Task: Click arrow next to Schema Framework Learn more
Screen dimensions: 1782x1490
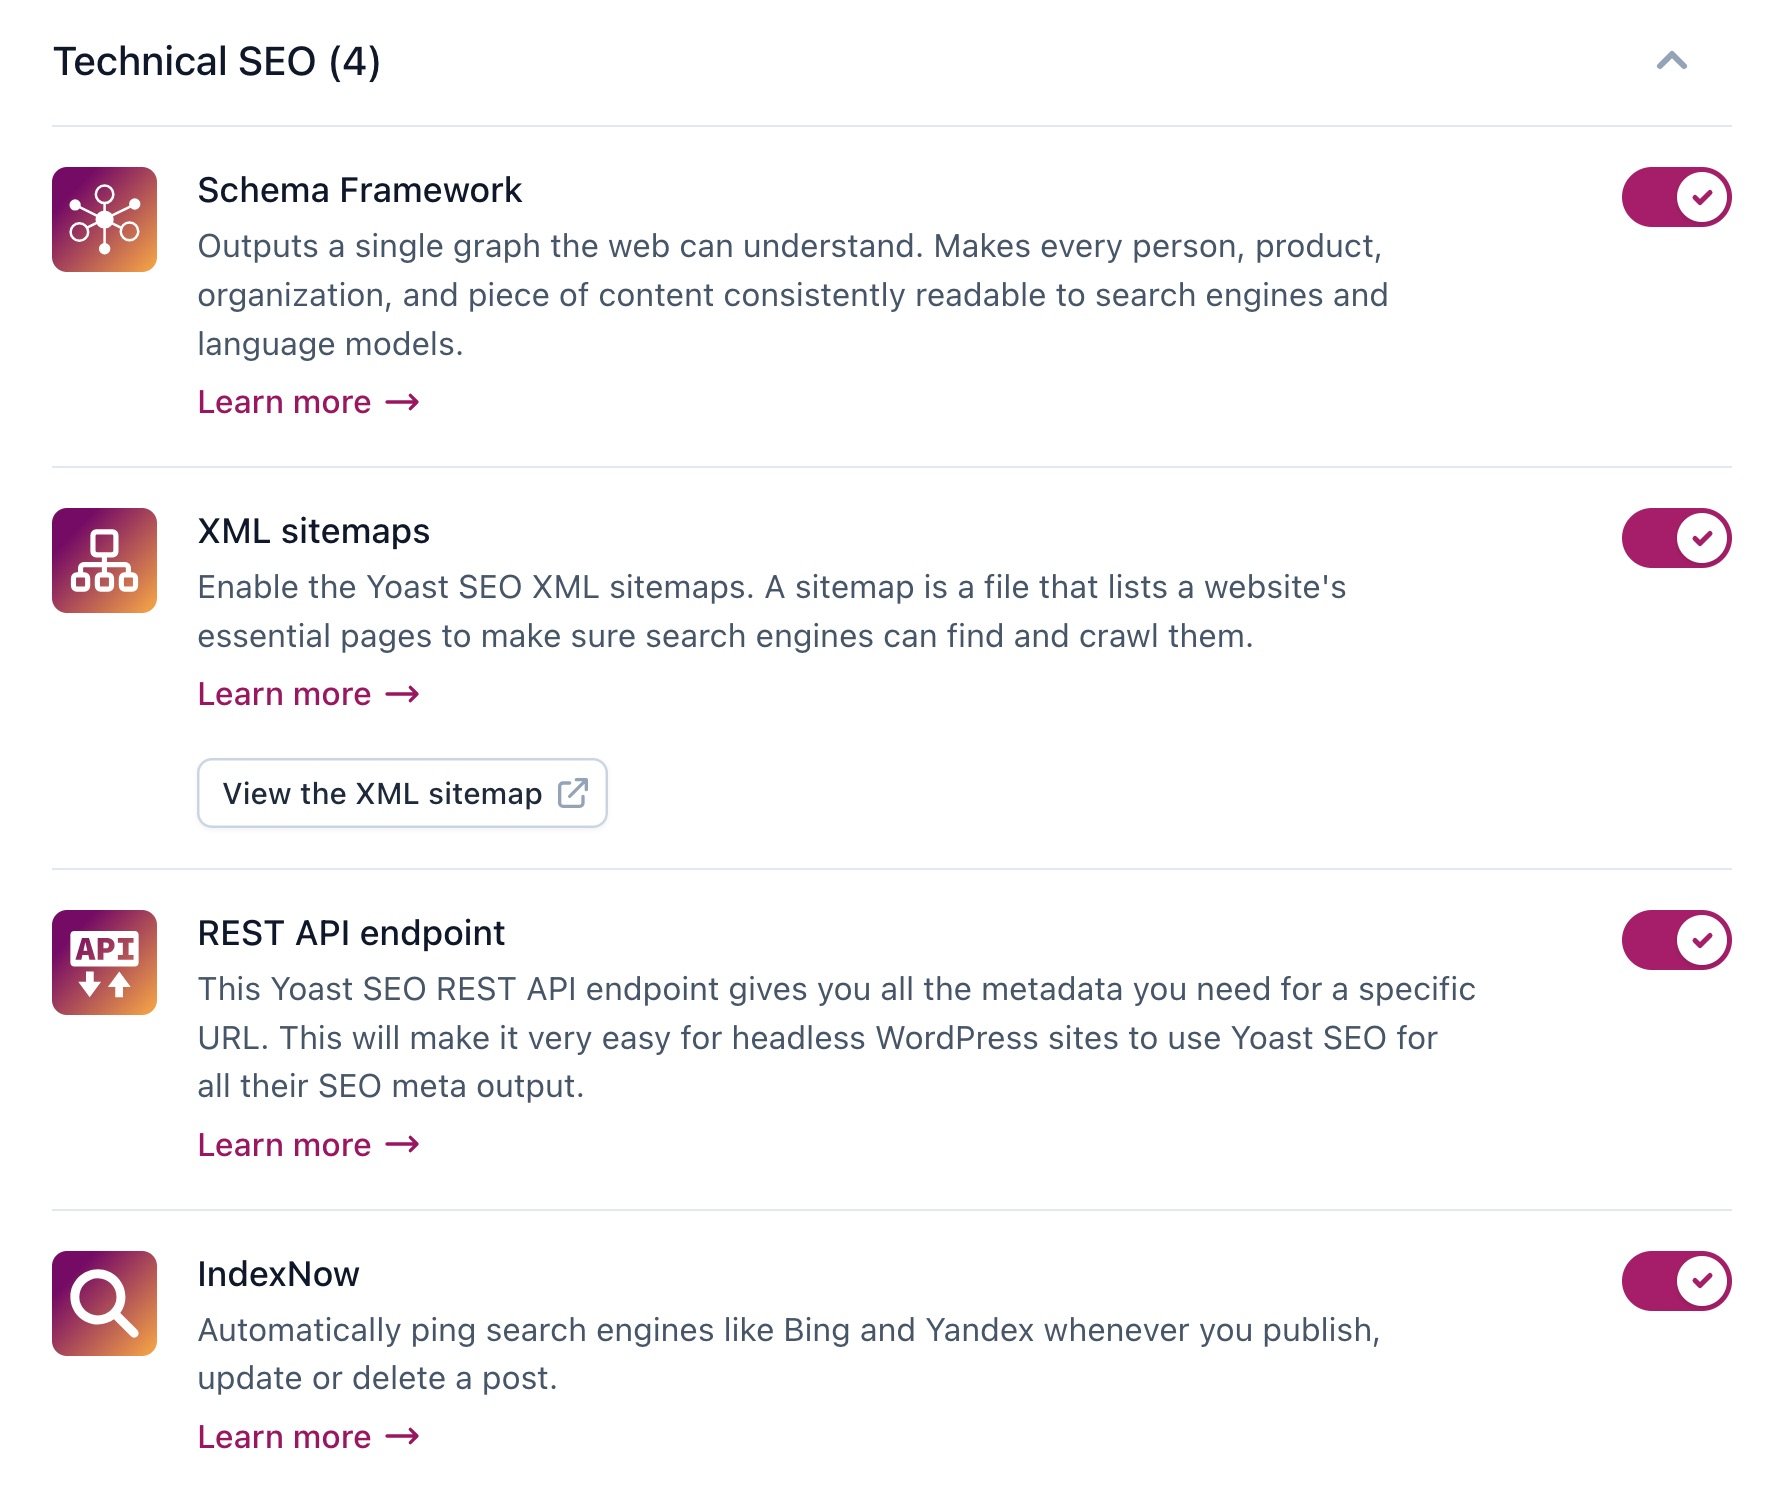Action: point(402,402)
